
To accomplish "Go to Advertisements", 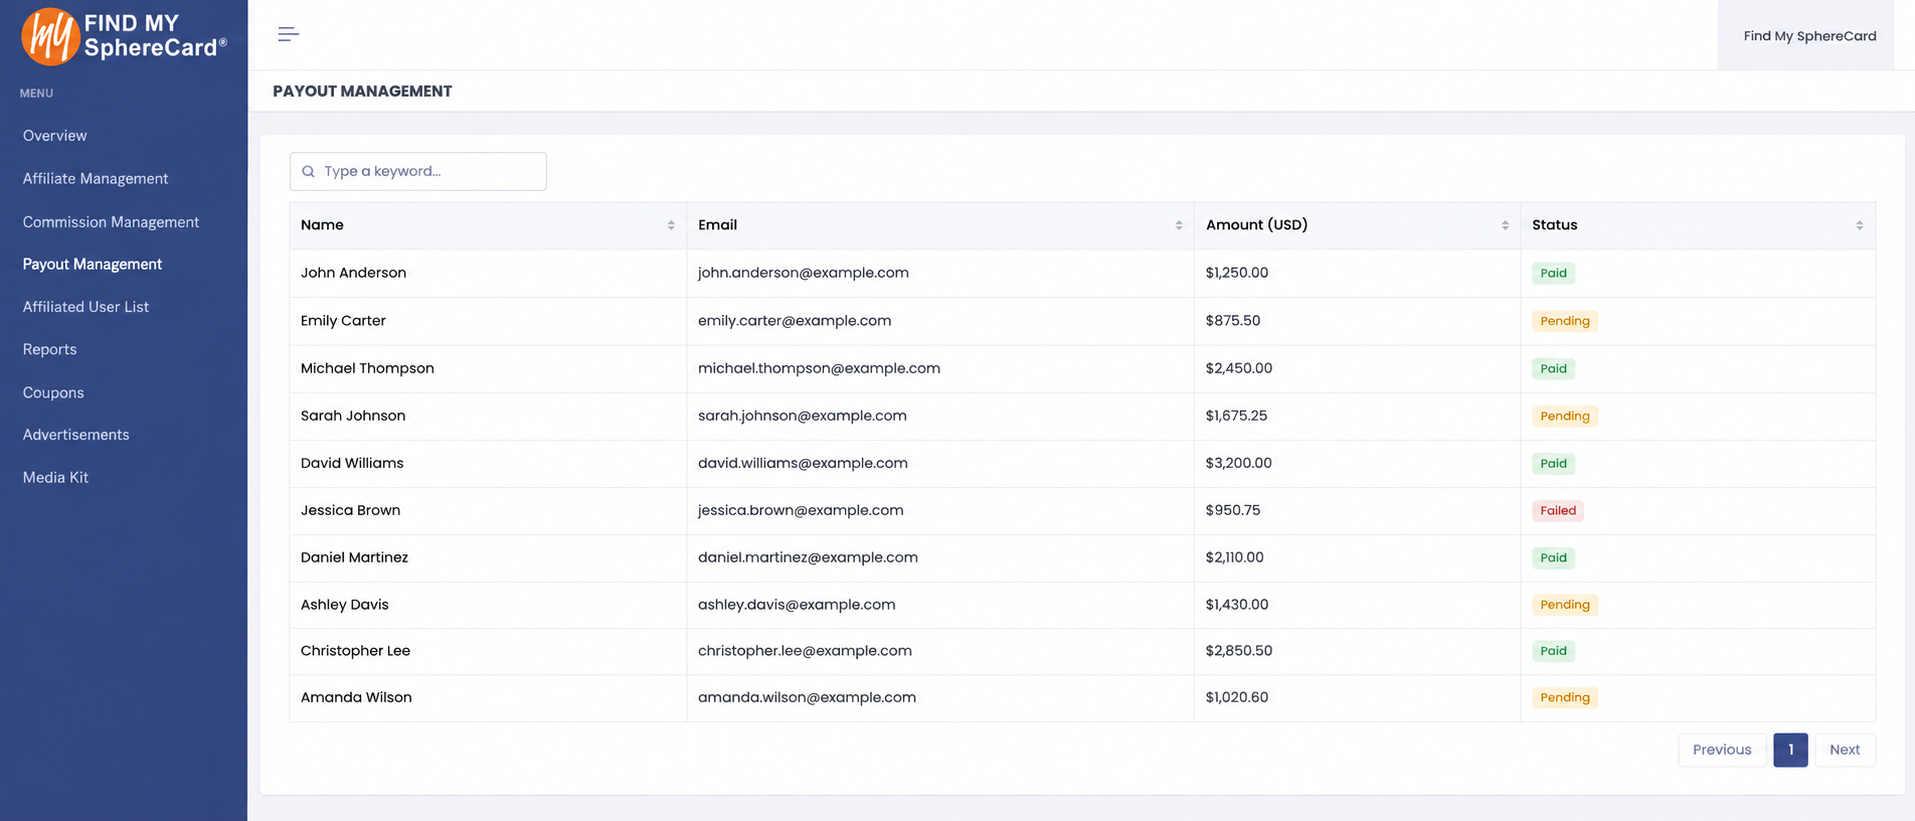I will [76, 435].
